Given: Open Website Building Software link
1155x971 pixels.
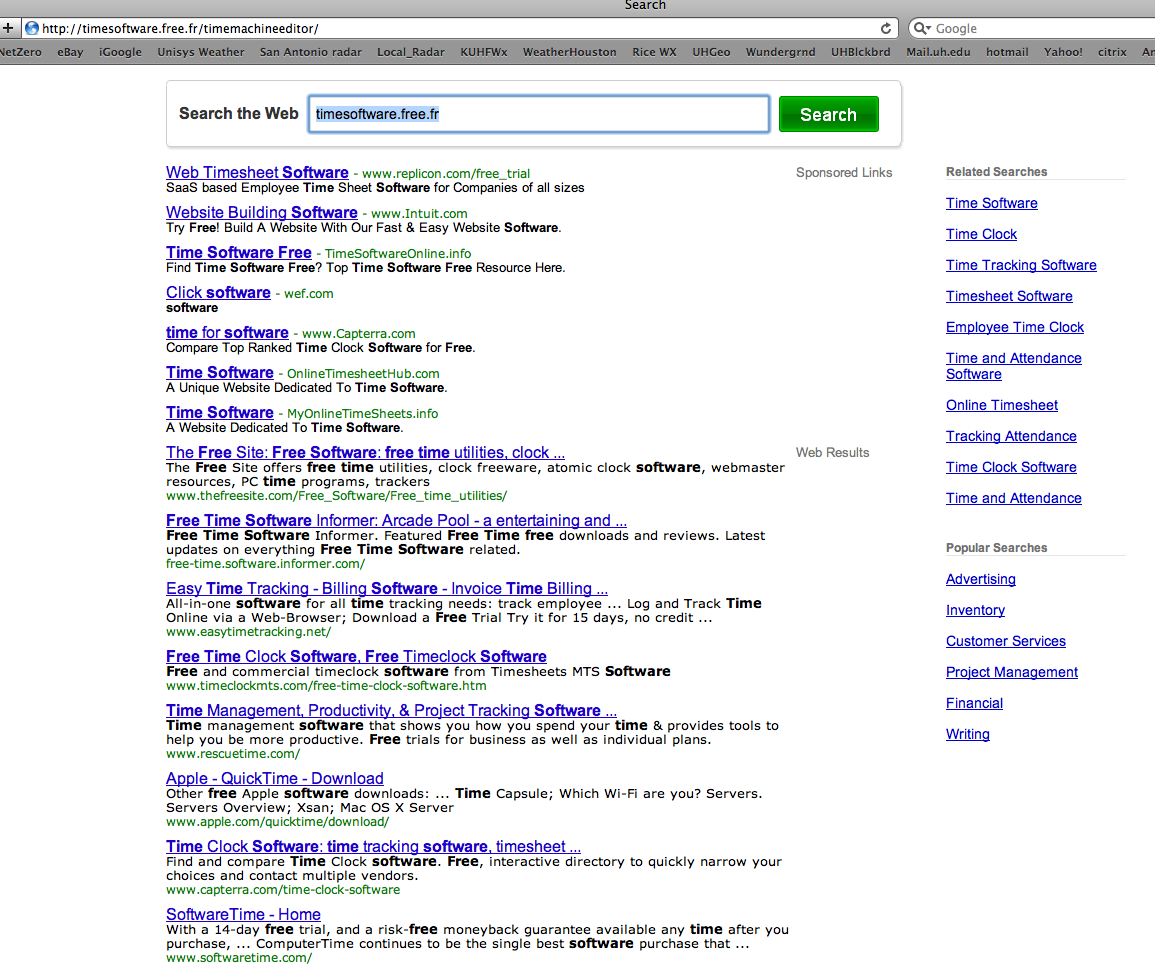Looking at the screenshot, I should tap(261, 212).
